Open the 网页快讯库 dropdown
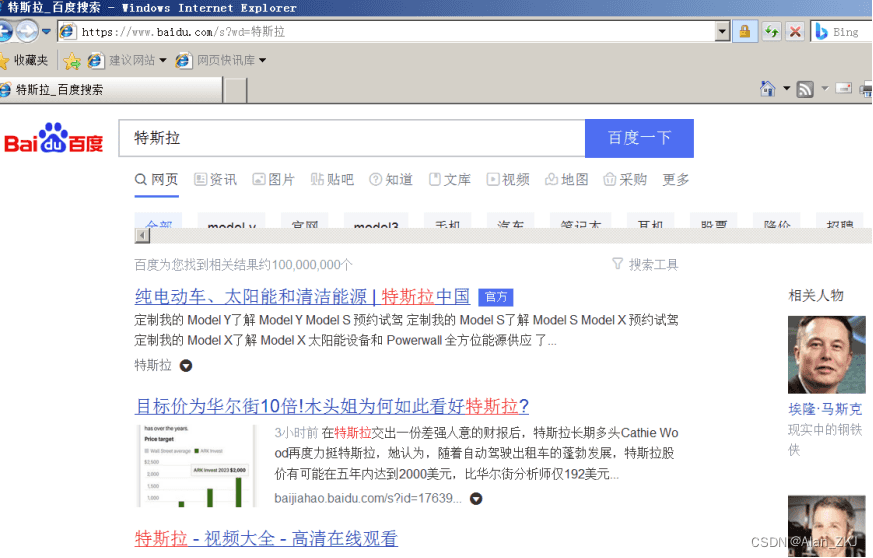Screen dimensions: 873x558 coord(220,60)
